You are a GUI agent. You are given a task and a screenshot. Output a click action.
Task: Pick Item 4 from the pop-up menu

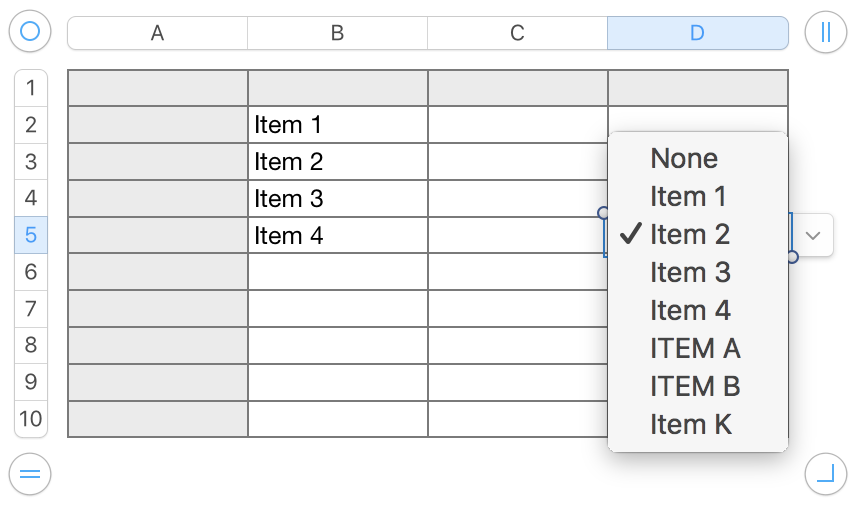click(x=690, y=310)
